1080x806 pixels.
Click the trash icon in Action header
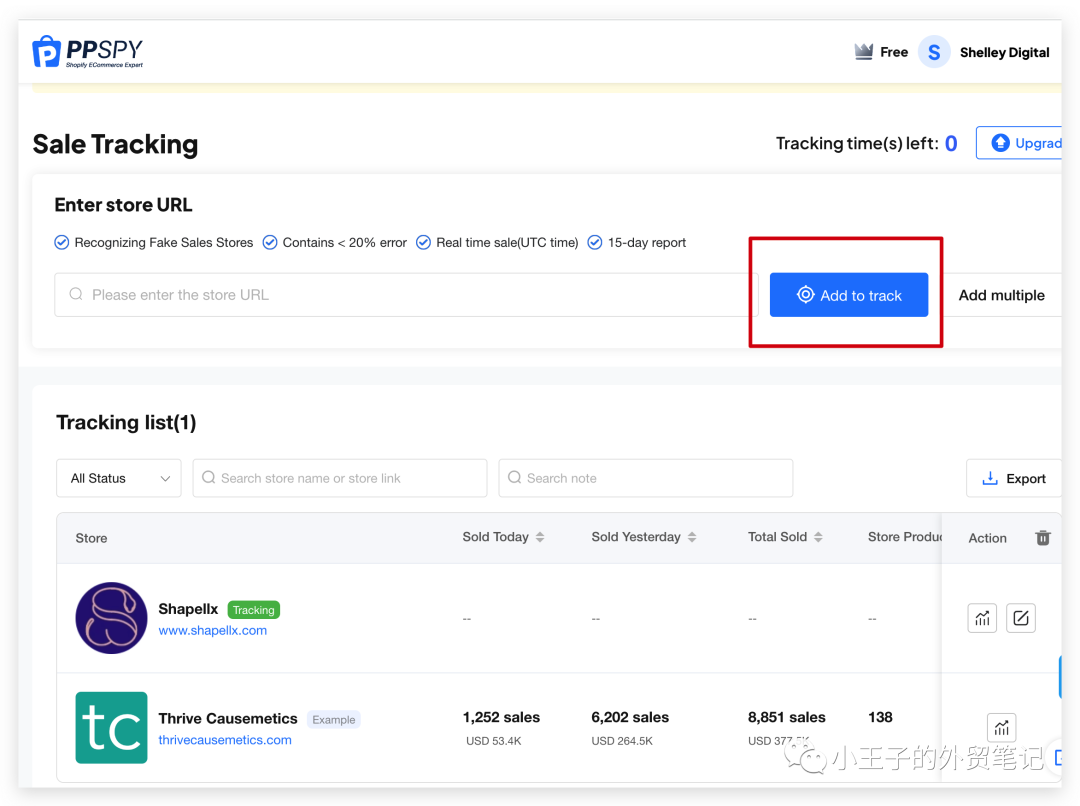click(x=1043, y=537)
